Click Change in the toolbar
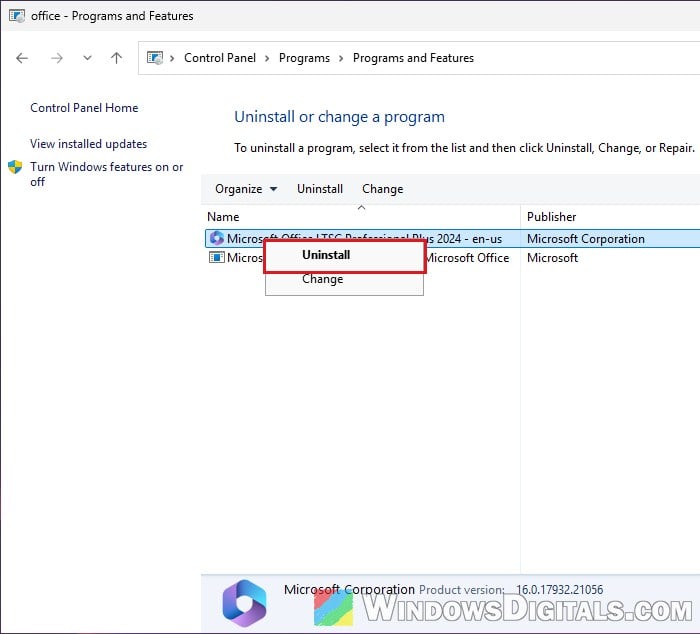The image size is (700, 634). tap(383, 189)
